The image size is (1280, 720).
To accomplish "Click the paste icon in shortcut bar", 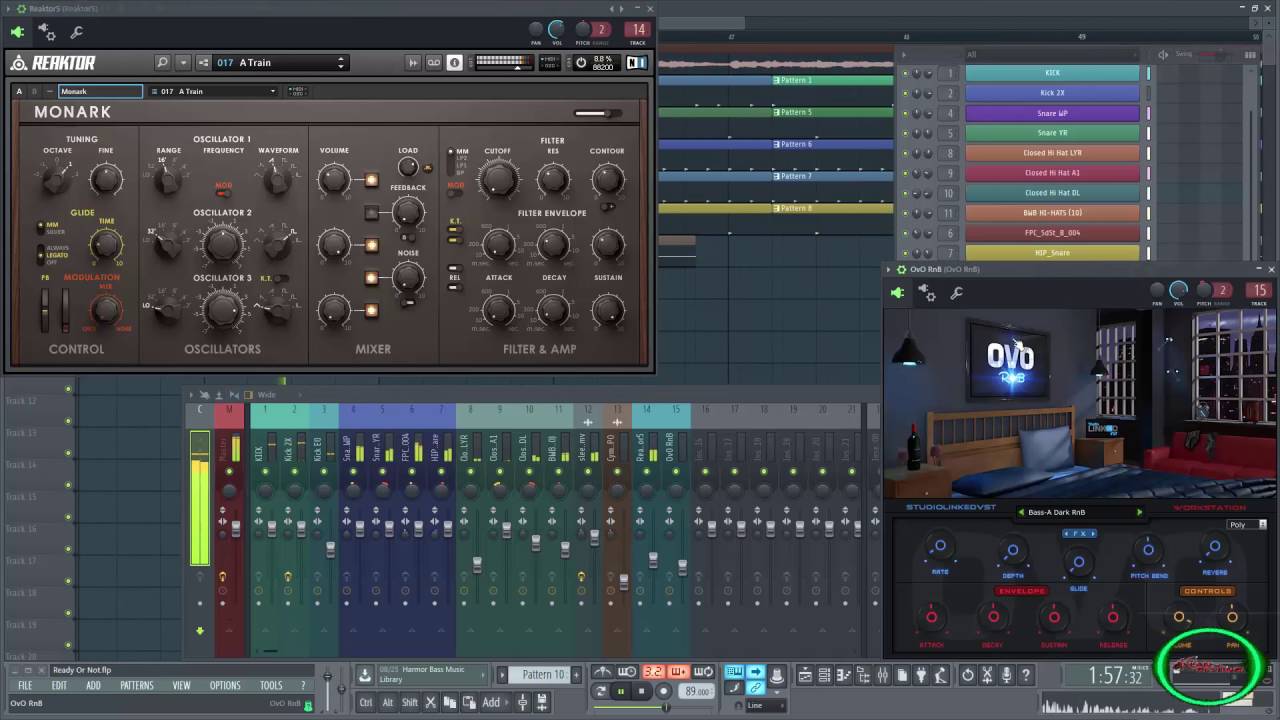I will (468, 703).
